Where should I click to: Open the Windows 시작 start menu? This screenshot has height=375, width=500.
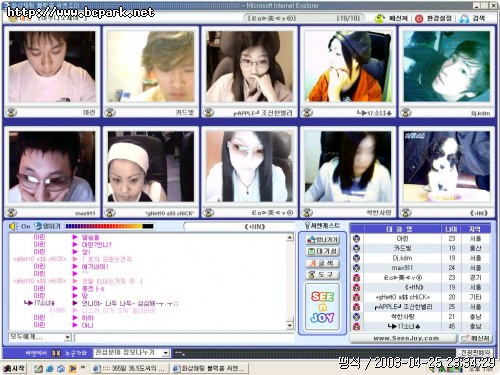pos(14,368)
